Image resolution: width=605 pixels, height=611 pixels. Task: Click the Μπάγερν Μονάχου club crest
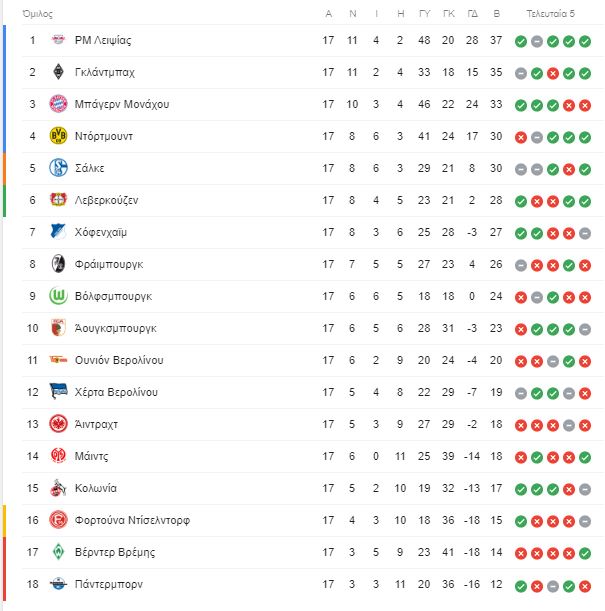click(x=58, y=104)
